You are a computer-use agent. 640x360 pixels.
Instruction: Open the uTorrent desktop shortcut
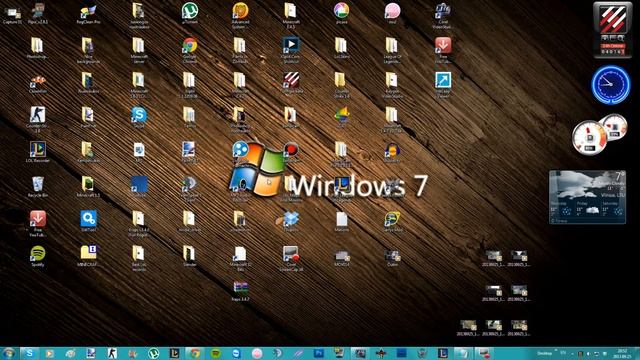[x=190, y=12]
